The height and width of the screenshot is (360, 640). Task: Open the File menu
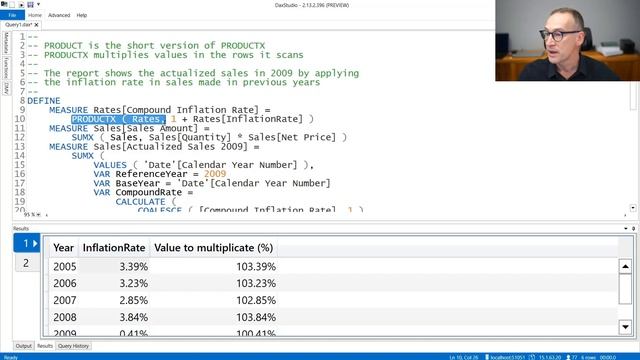click(12, 15)
